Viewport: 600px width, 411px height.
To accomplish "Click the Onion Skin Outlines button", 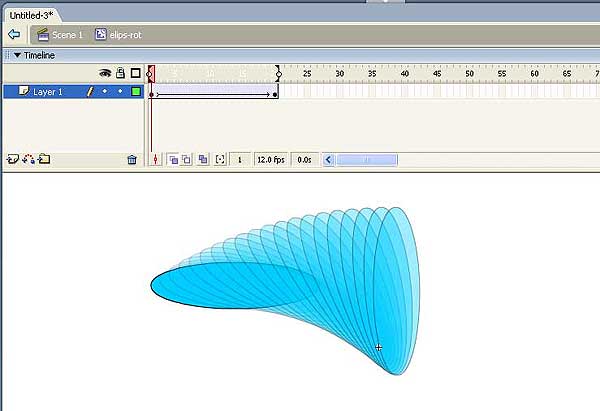I will click(x=186, y=159).
